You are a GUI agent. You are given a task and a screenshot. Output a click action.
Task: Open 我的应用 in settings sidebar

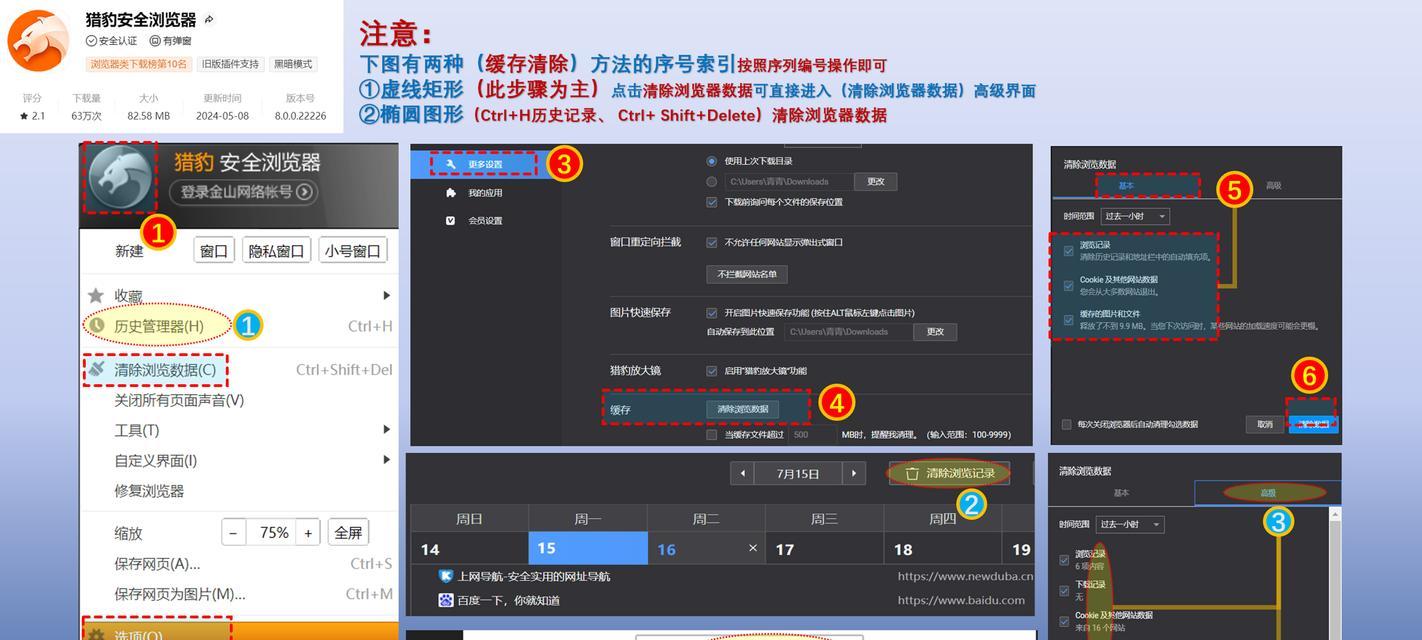[484, 192]
